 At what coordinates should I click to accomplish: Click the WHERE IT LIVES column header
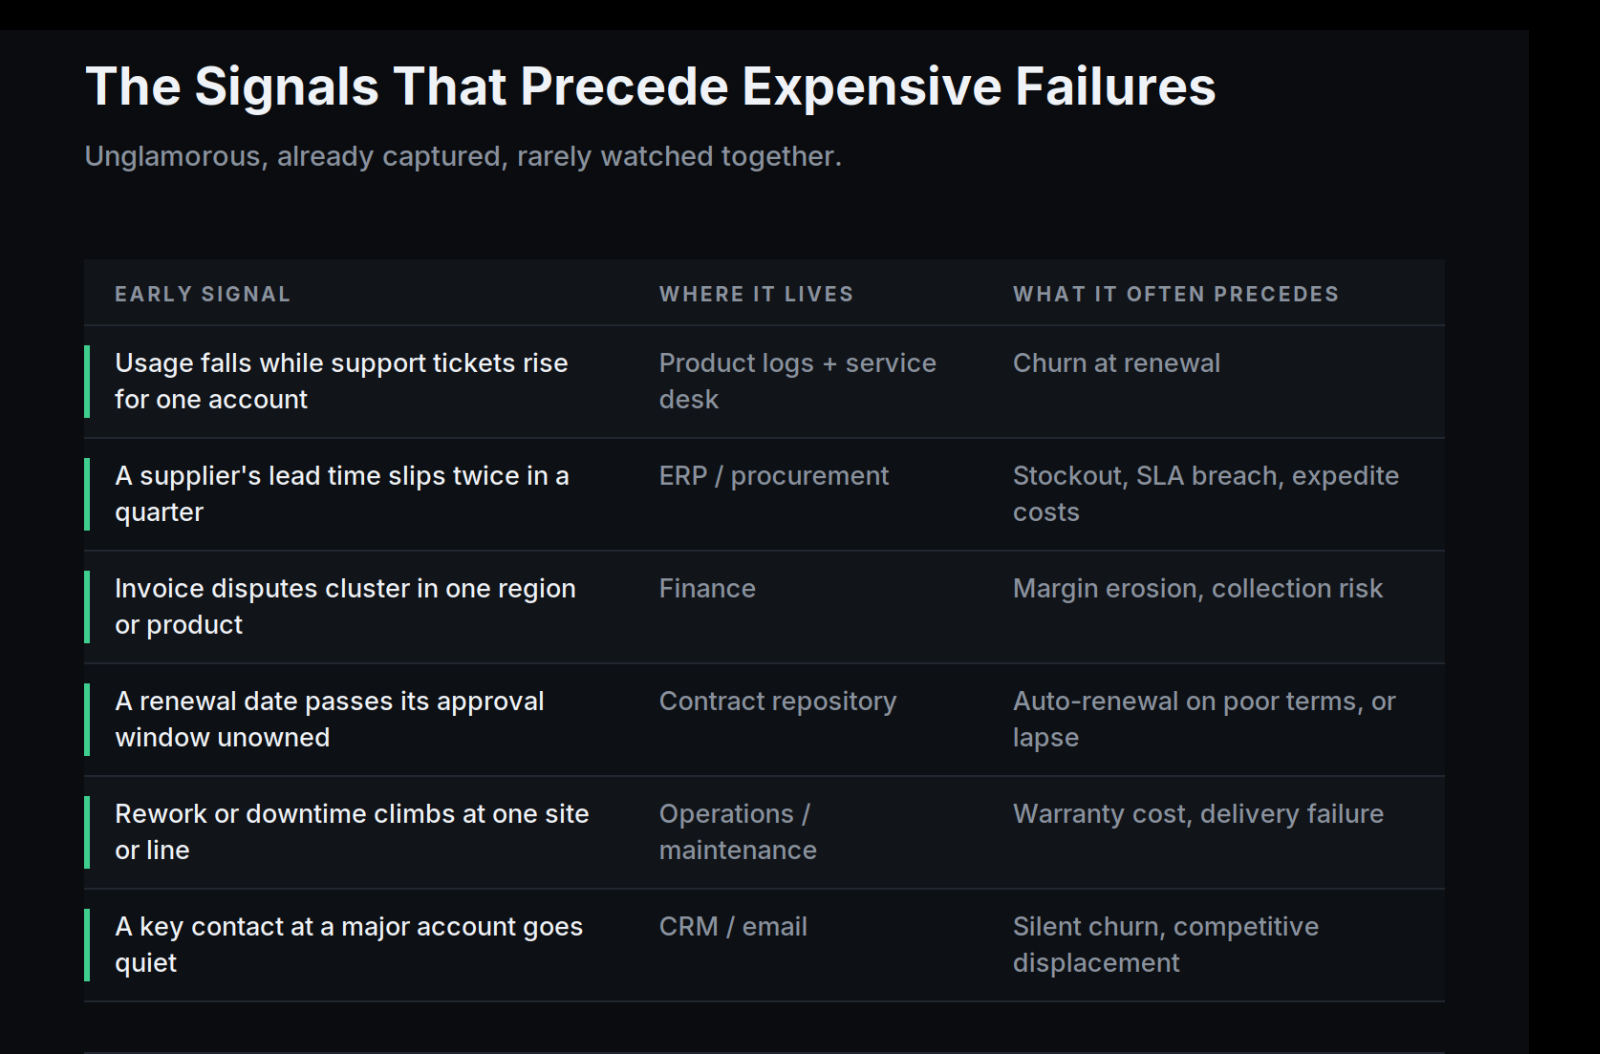pyautogui.click(x=756, y=294)
